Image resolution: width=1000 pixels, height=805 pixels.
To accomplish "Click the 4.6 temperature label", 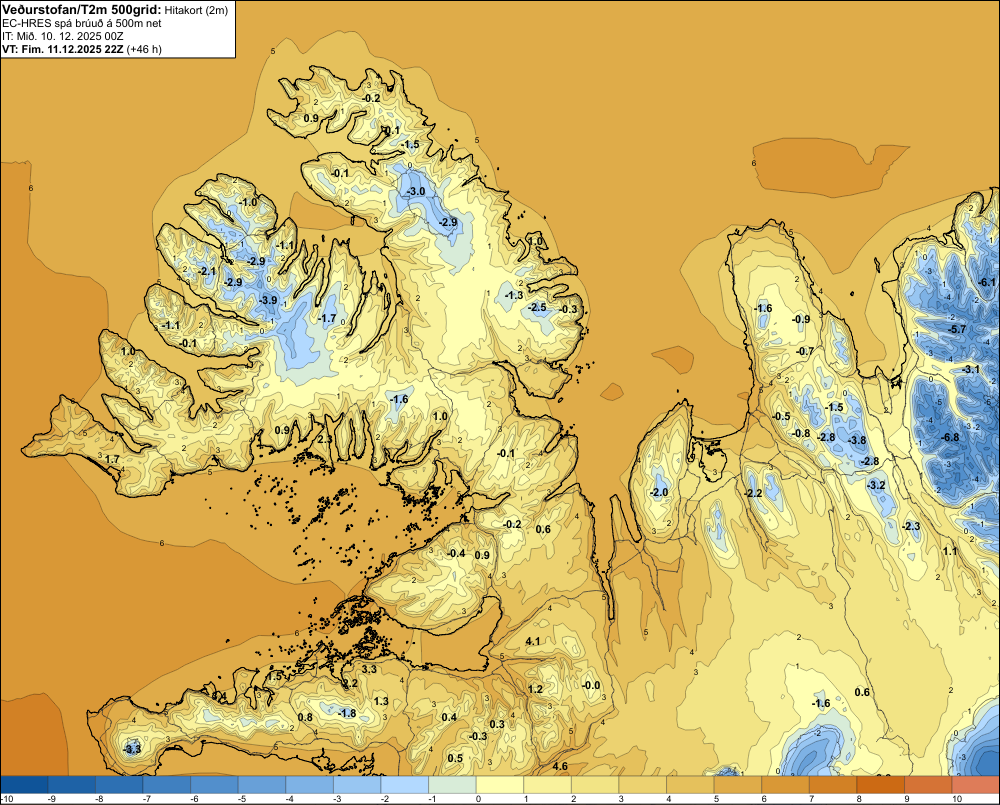I will click(560, 766).
